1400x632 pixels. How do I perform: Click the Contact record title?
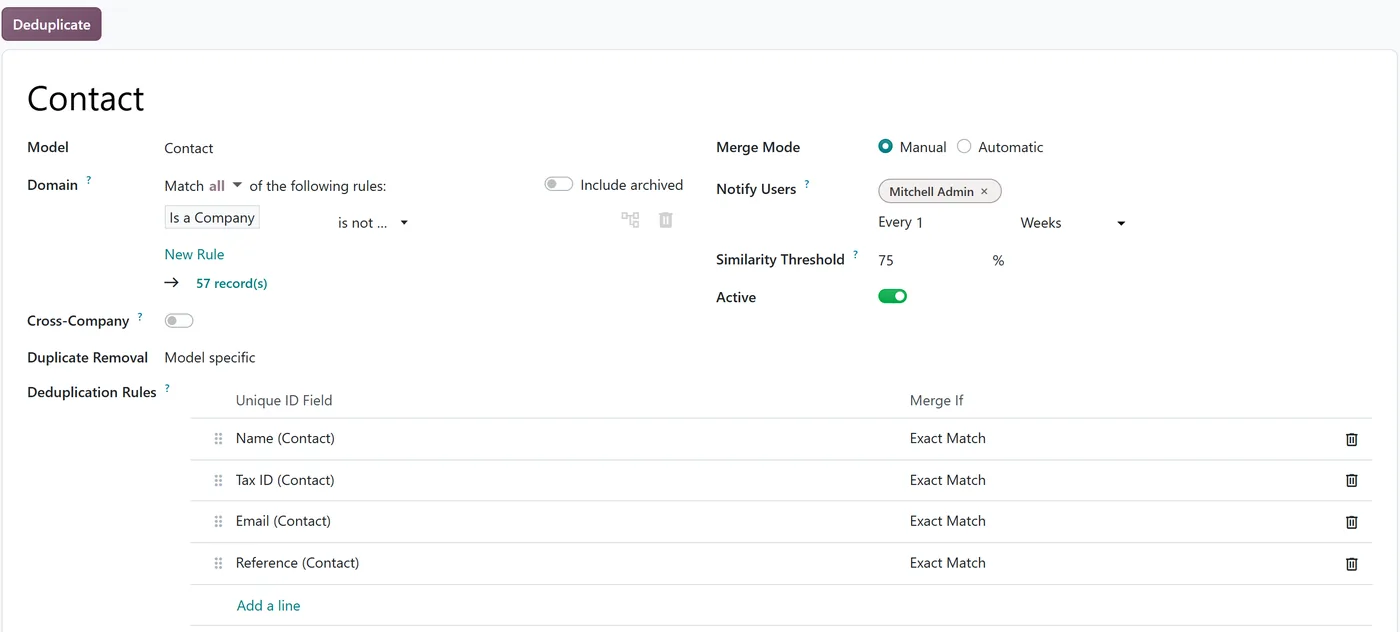[x=86, y=99]
